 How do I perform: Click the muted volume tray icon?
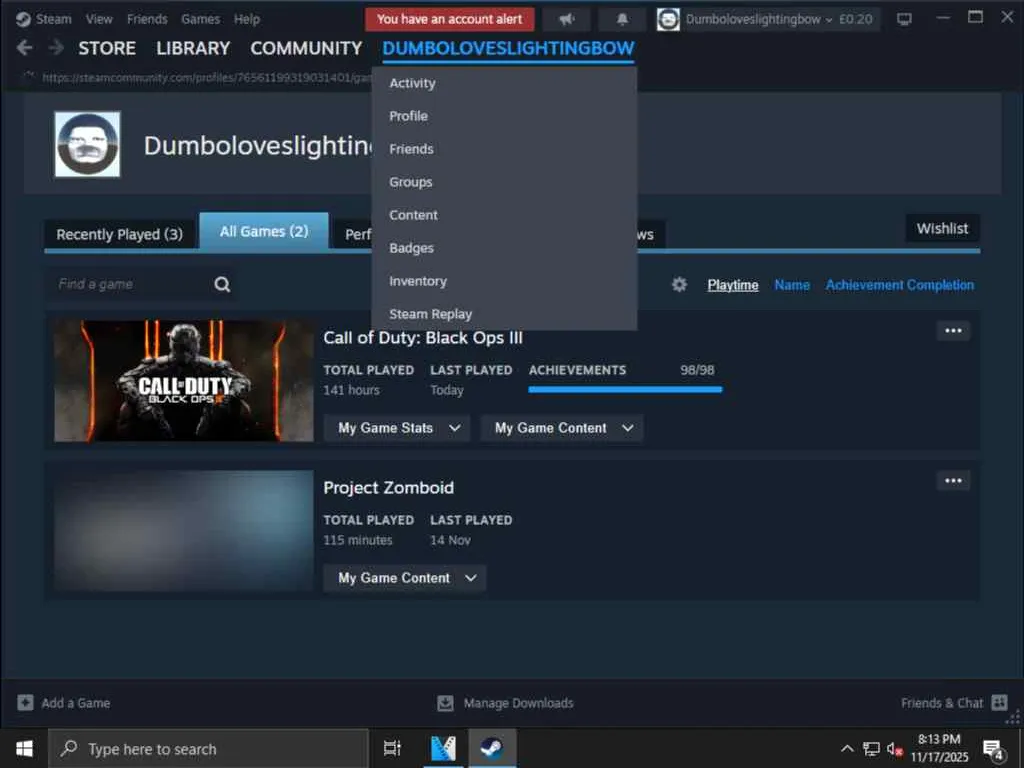[x=894, y=748]
